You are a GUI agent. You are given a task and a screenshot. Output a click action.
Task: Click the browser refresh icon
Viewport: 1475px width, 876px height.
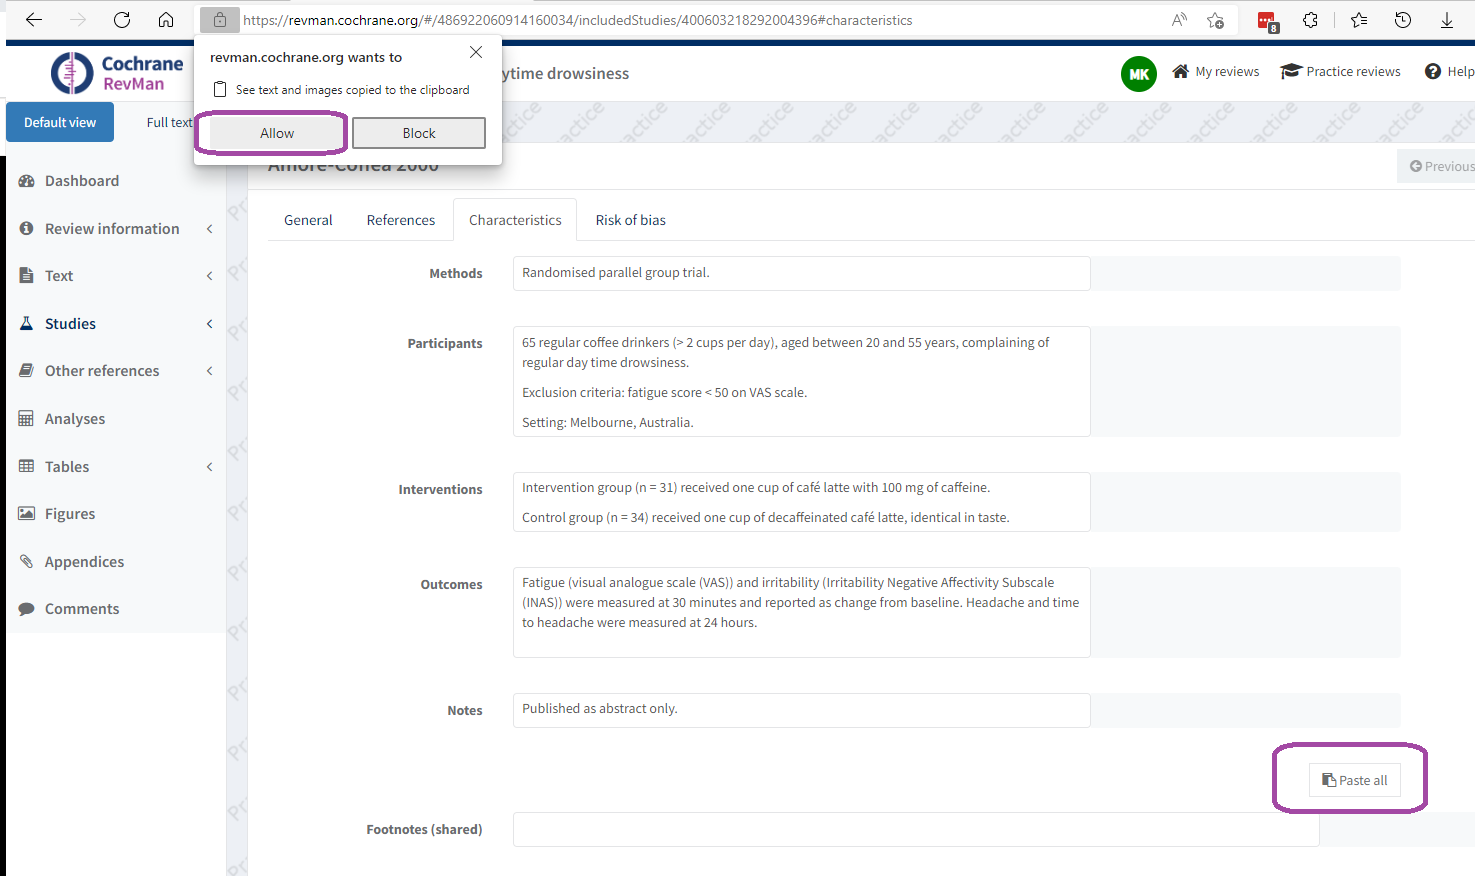[122, 20]
